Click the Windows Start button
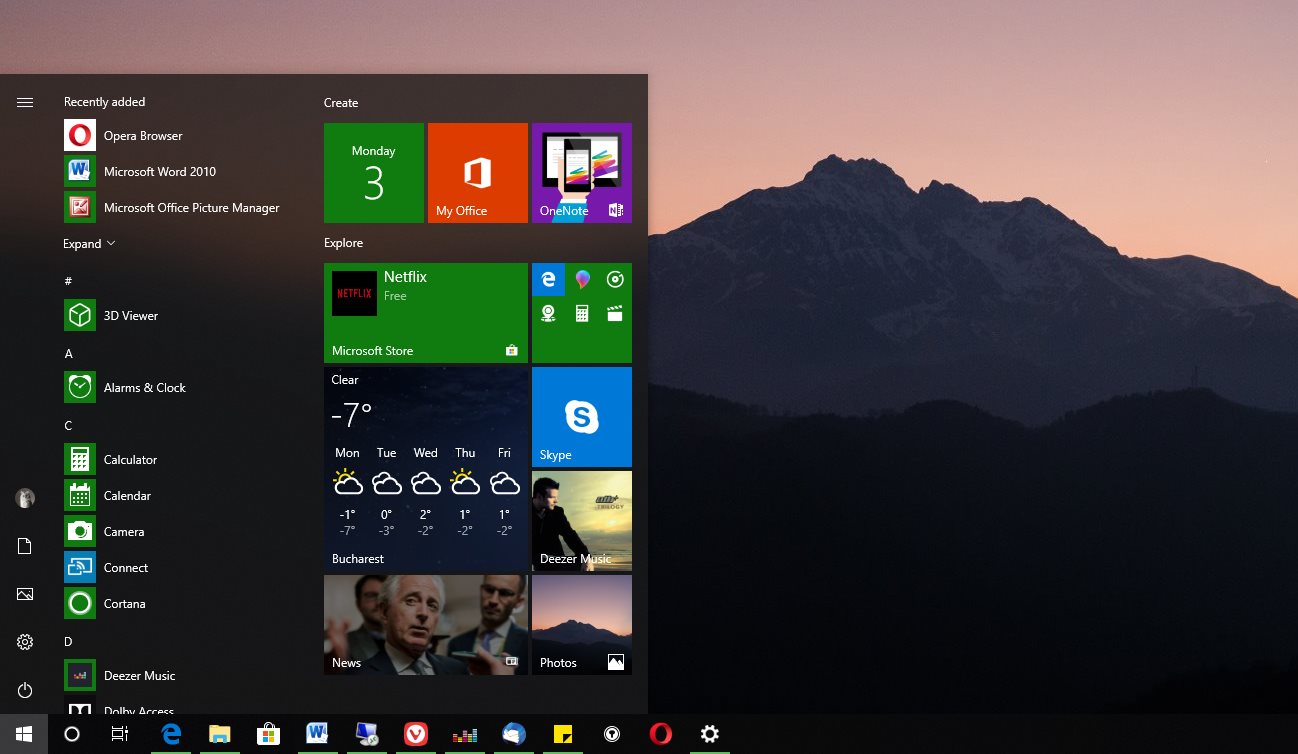The width and height of the screenshot is (1298, 754). coord(24,734)
